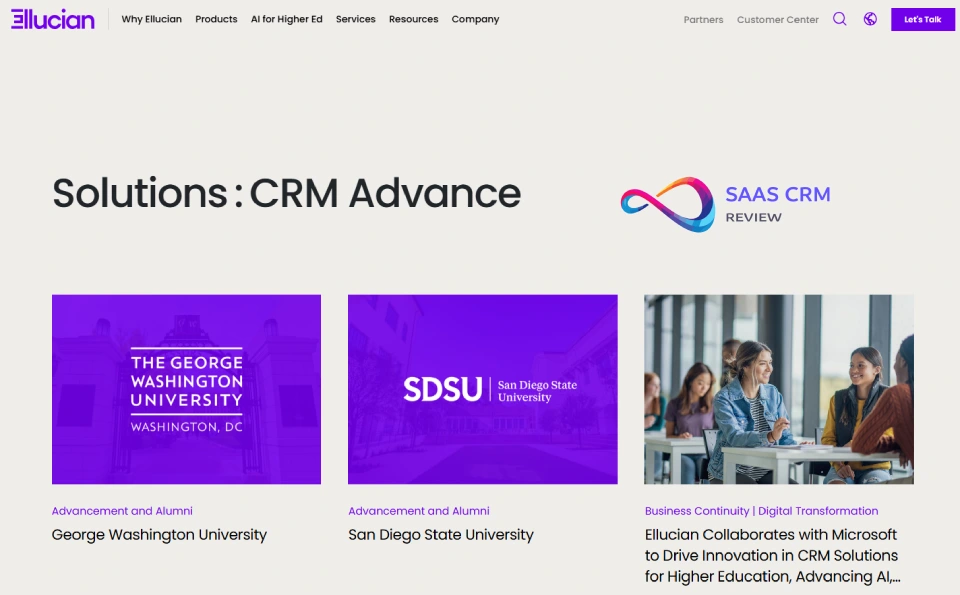The image size is (960, 595).
Task: Click the SaaS CRM Review infinity logo
Action: pyautogui.click(x=667, y=204)
